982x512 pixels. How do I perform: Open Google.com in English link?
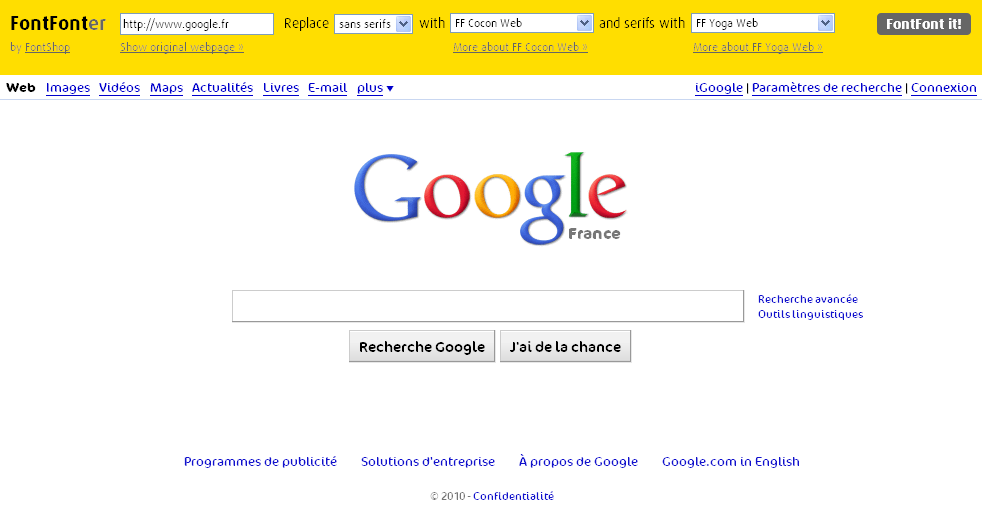point(731,461)
